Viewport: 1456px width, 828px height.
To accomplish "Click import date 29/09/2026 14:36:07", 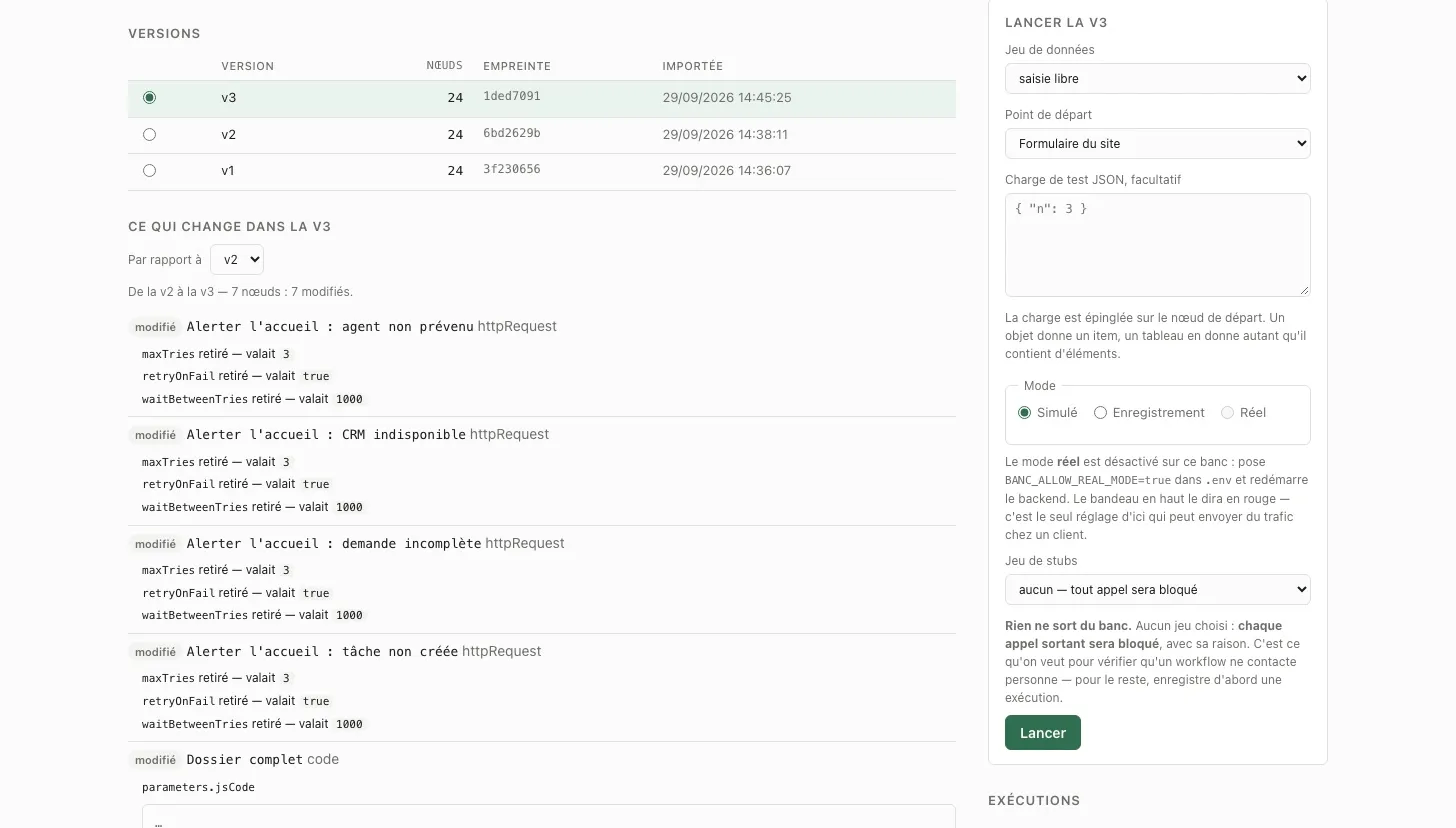I will tap(726, 170).
